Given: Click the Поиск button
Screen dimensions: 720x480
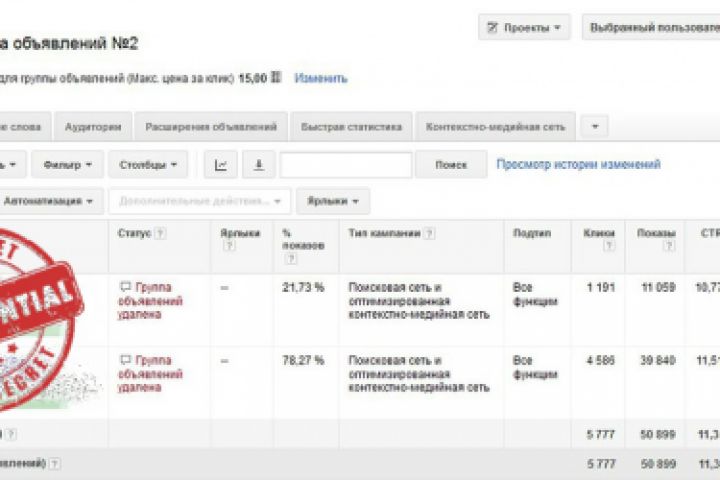Looking at the screenshot, I should point(451,164).
